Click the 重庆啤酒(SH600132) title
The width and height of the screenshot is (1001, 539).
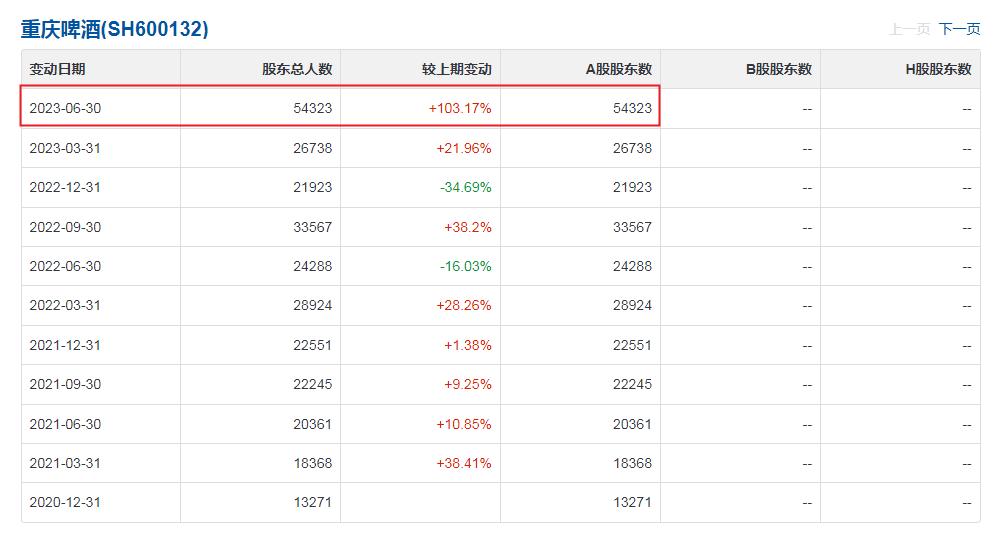114,29
